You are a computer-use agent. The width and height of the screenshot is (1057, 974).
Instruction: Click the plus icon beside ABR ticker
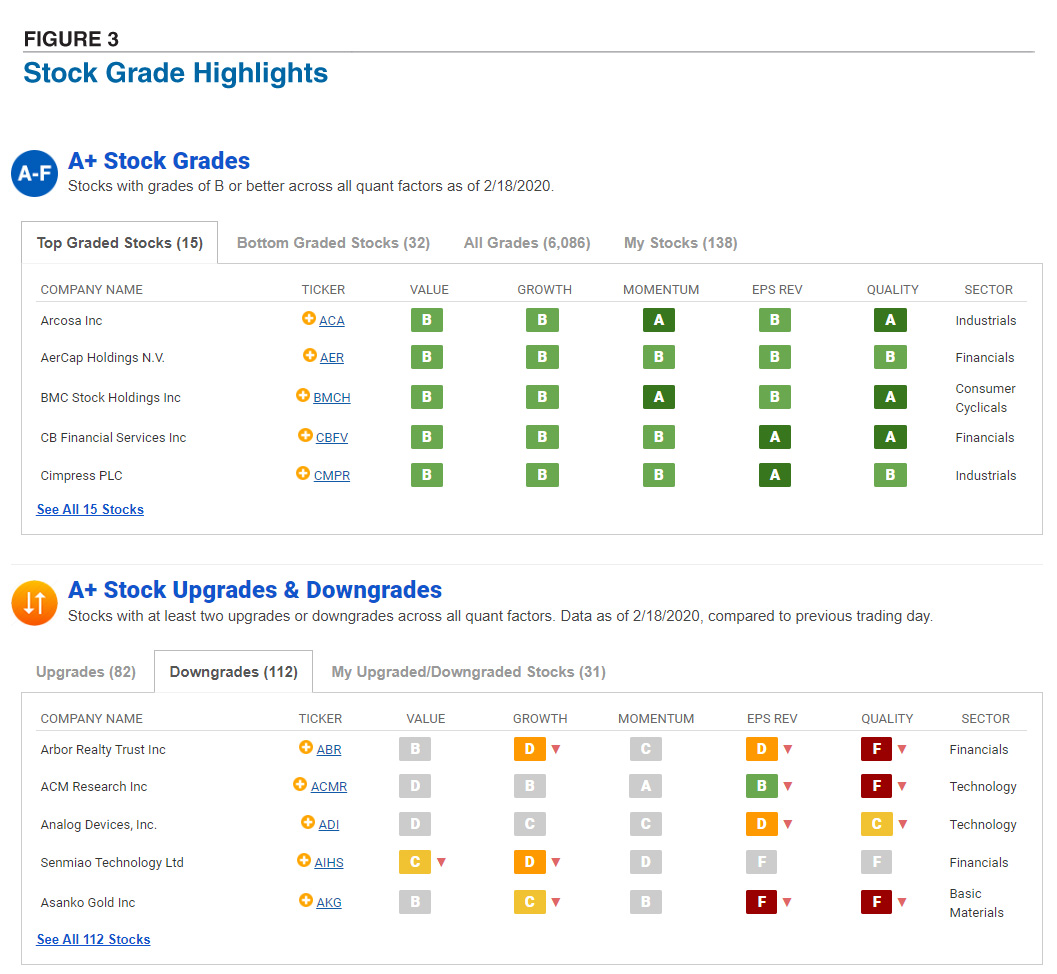[x=305, y=747]
